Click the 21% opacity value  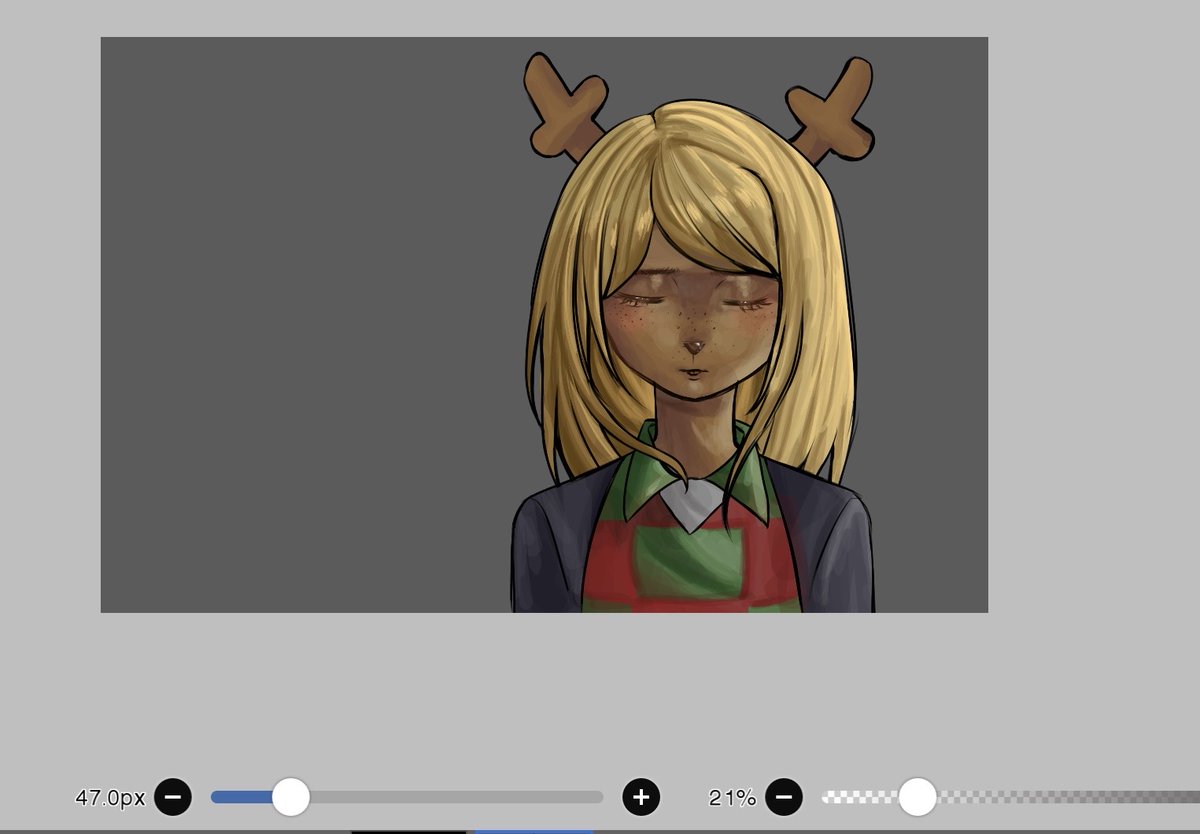(x=733, y=798)
